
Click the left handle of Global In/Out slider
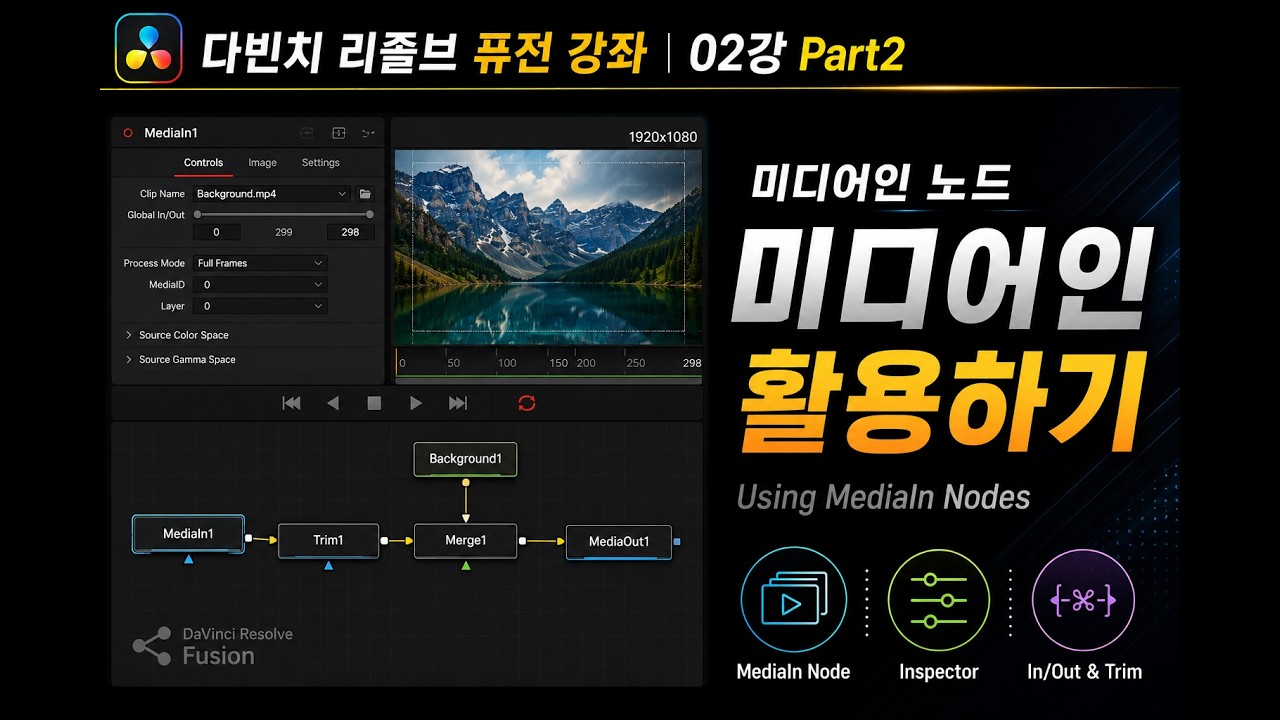coord(197,214)
